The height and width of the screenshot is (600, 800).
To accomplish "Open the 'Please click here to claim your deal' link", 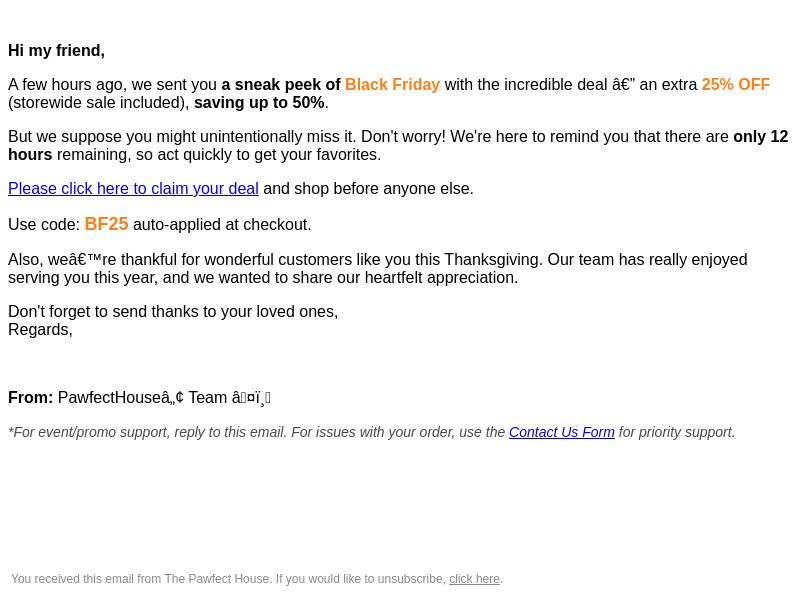I will [133, 188].
